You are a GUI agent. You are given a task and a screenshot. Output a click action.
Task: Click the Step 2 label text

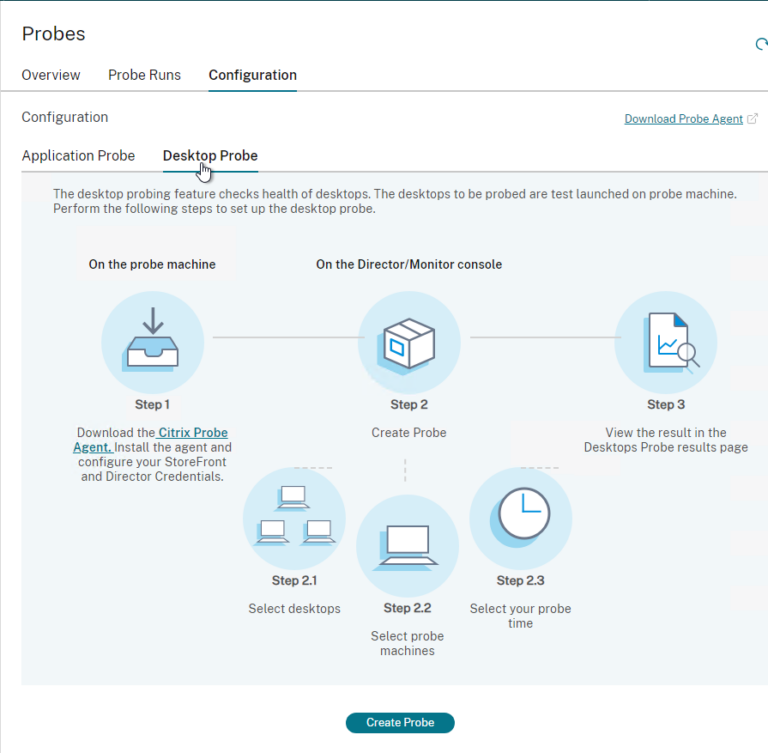point(409,405)
